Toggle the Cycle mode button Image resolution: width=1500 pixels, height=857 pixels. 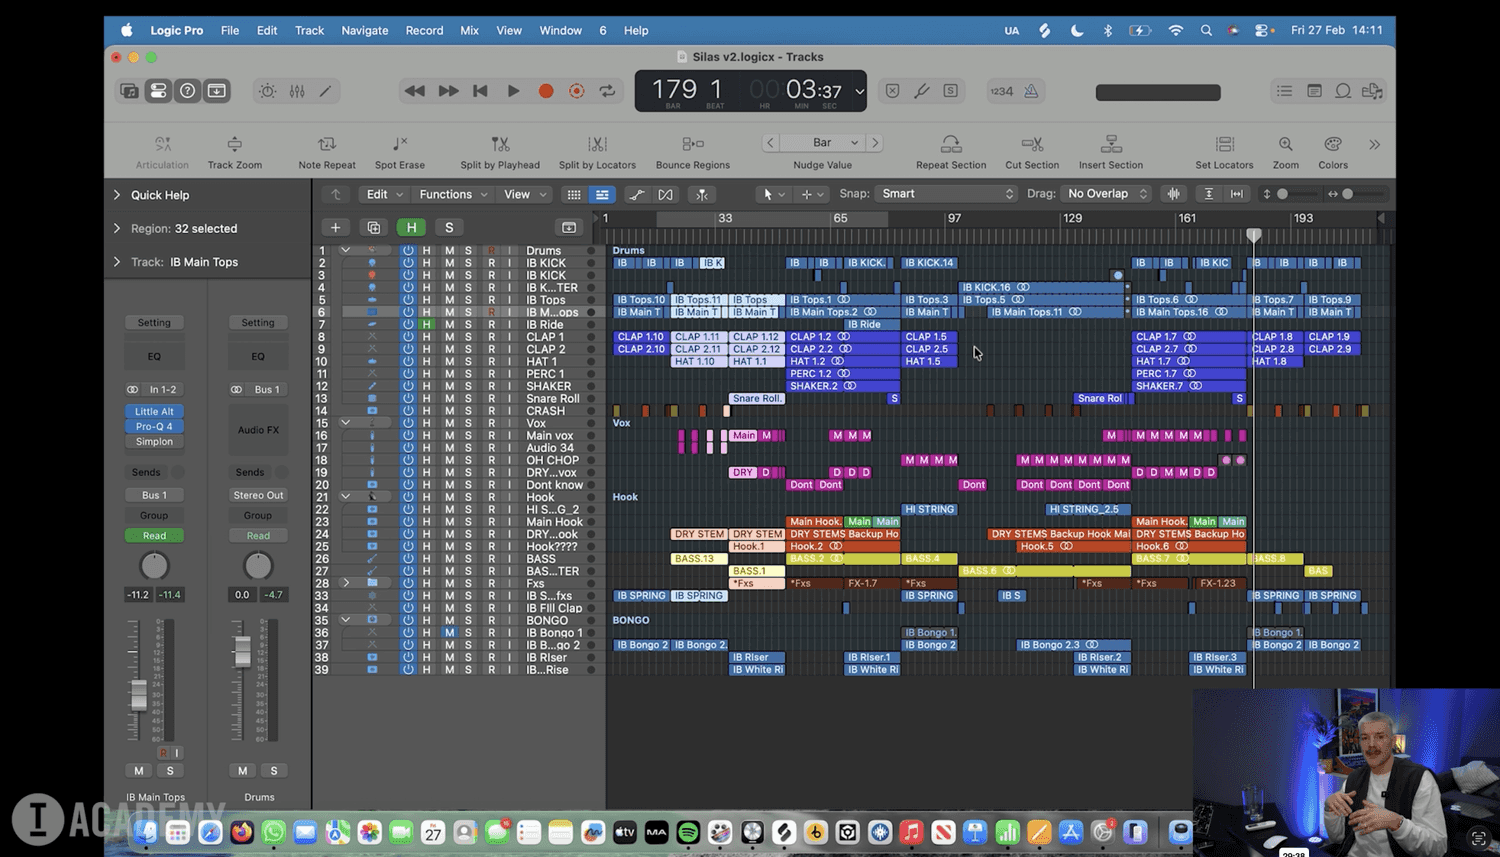607,91
